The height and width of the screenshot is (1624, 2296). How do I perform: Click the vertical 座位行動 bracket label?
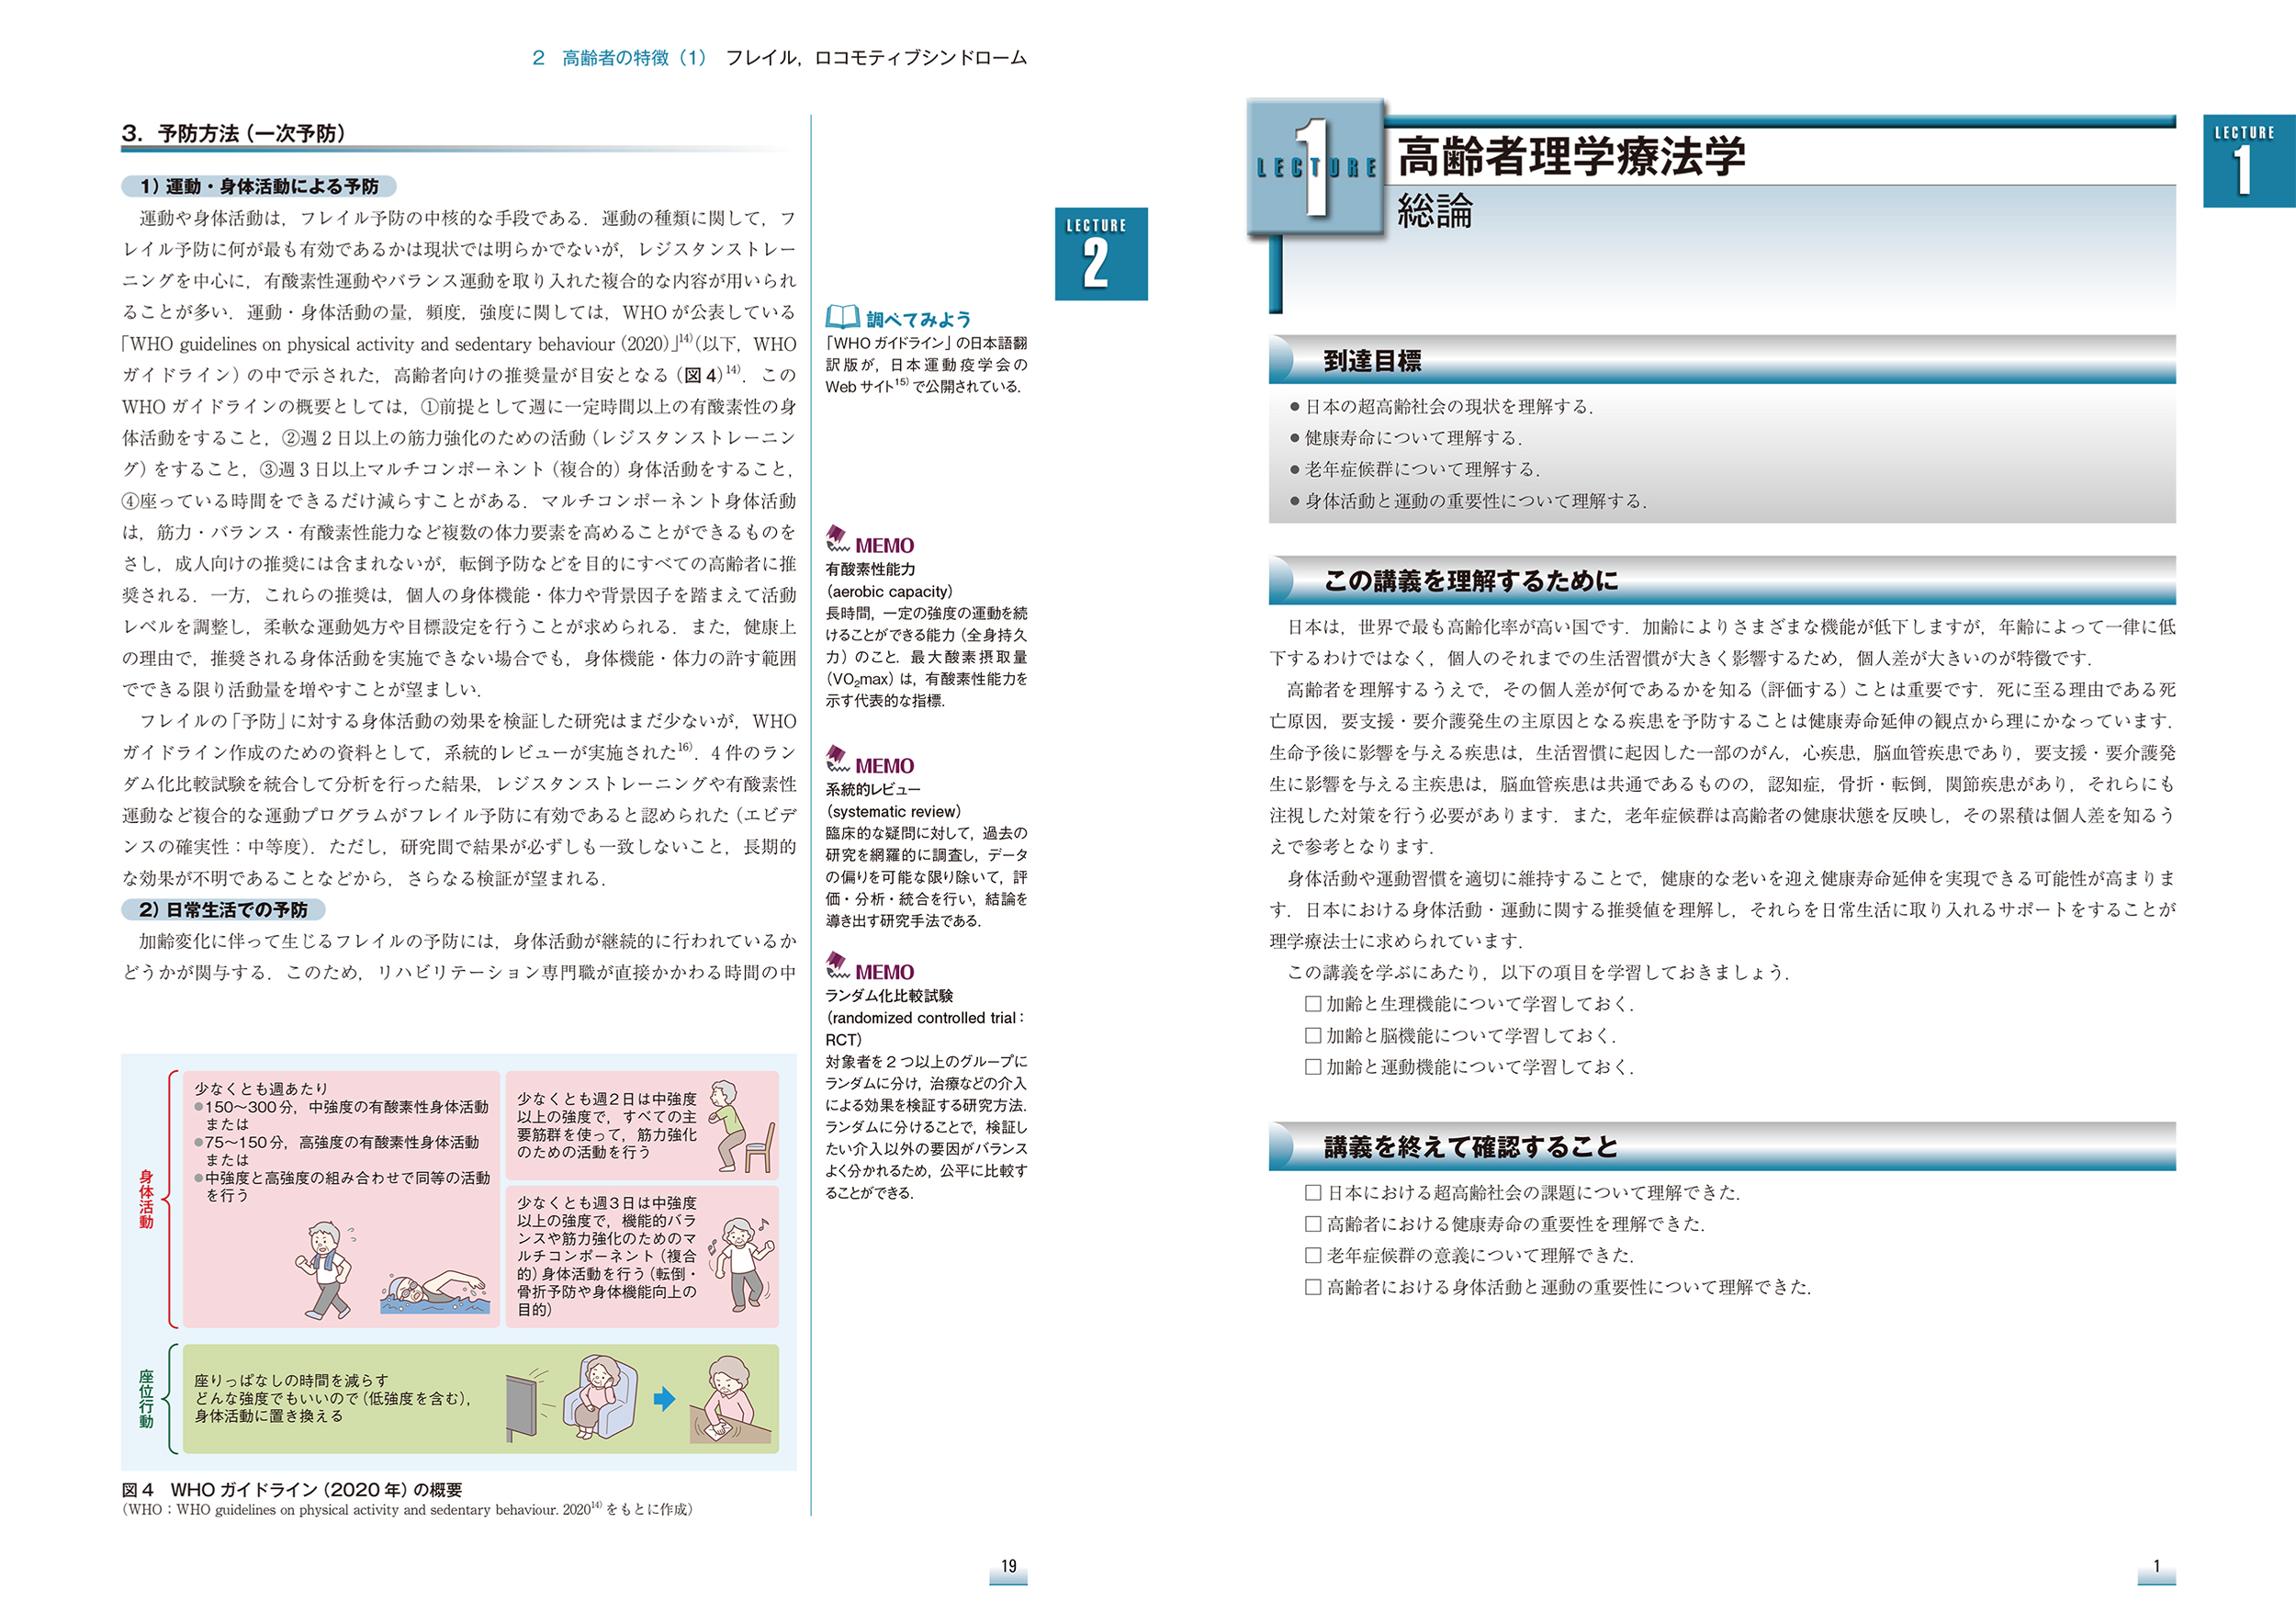[146, 1399]
